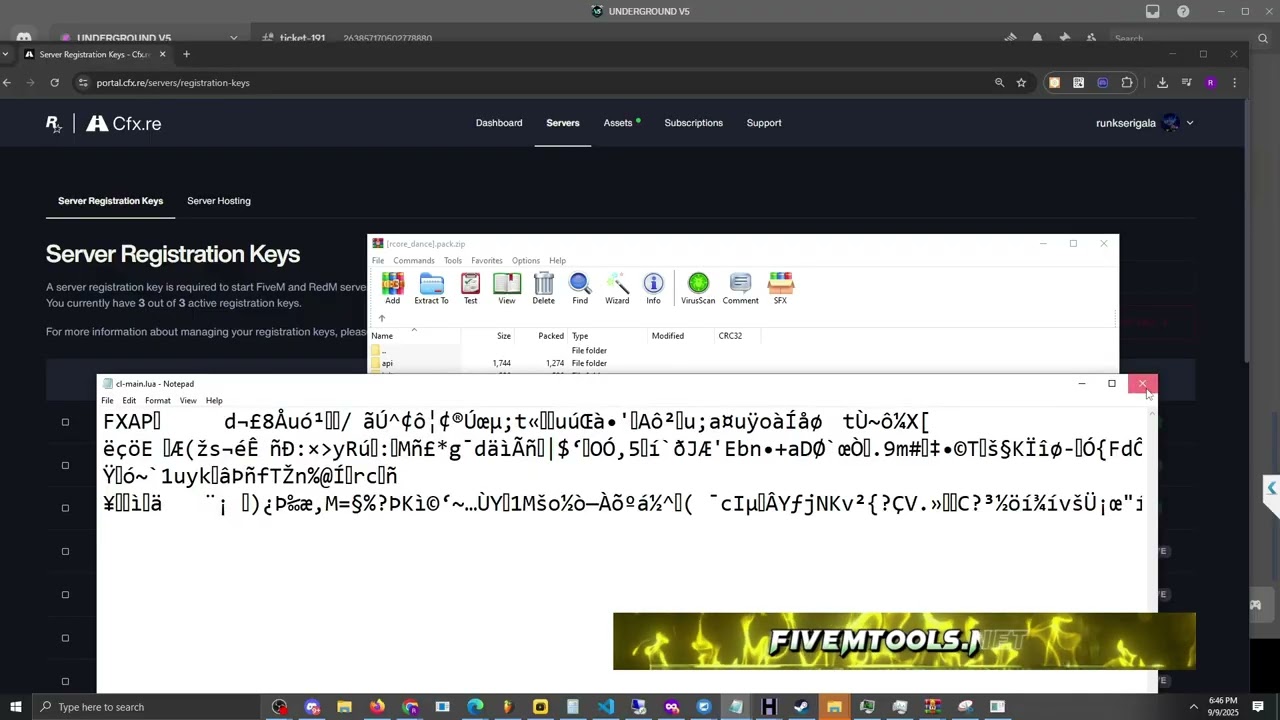Go up one folder in WinRAR
The image size is (1280, 720).
point(381,318)
